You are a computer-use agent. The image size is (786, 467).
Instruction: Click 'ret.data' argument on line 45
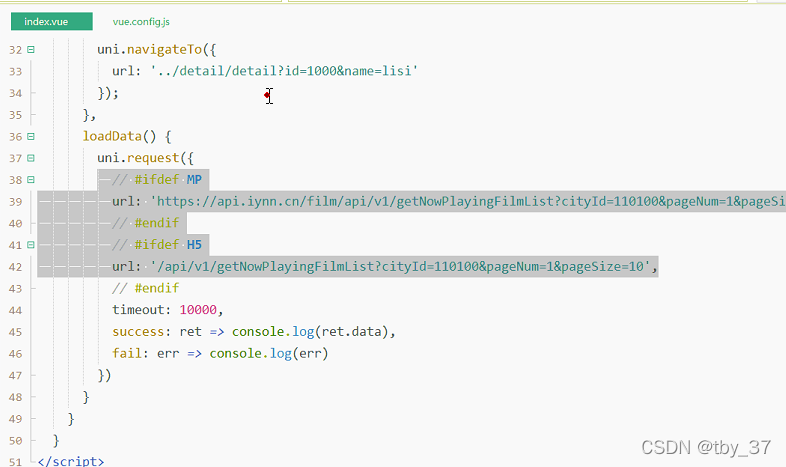pos(351,332)
